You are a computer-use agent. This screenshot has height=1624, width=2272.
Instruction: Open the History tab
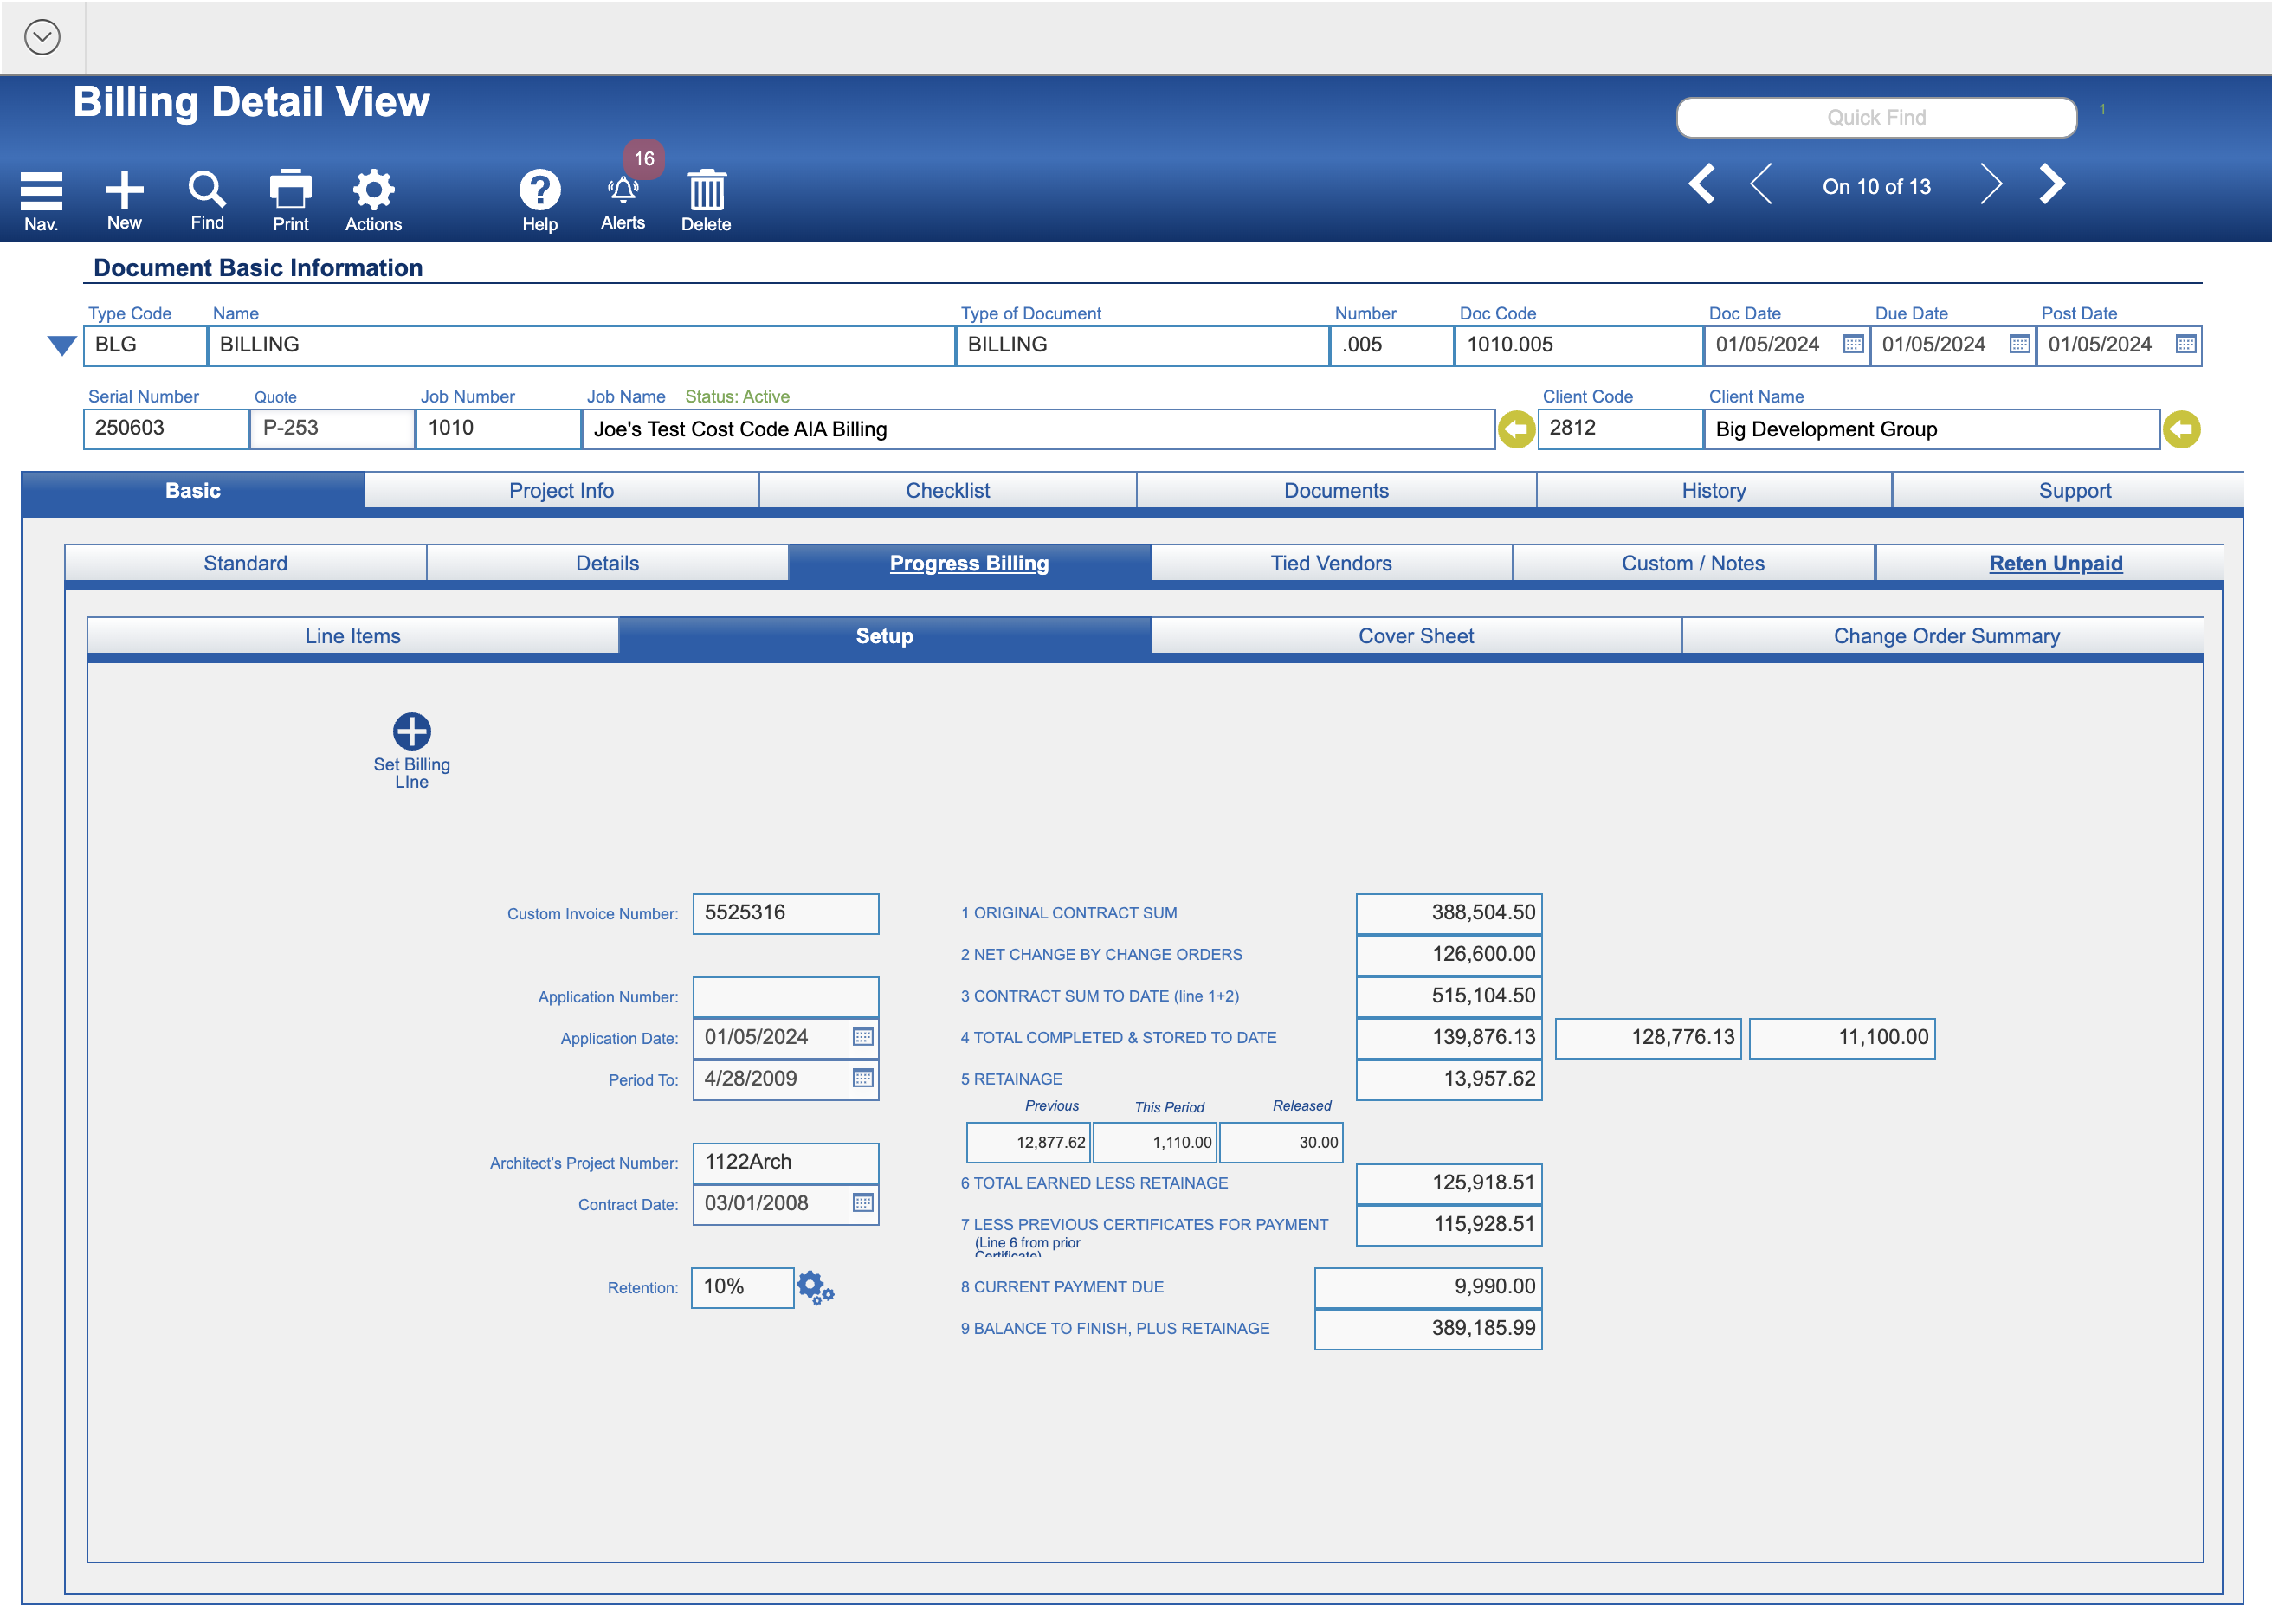(x=1713, y=491)
